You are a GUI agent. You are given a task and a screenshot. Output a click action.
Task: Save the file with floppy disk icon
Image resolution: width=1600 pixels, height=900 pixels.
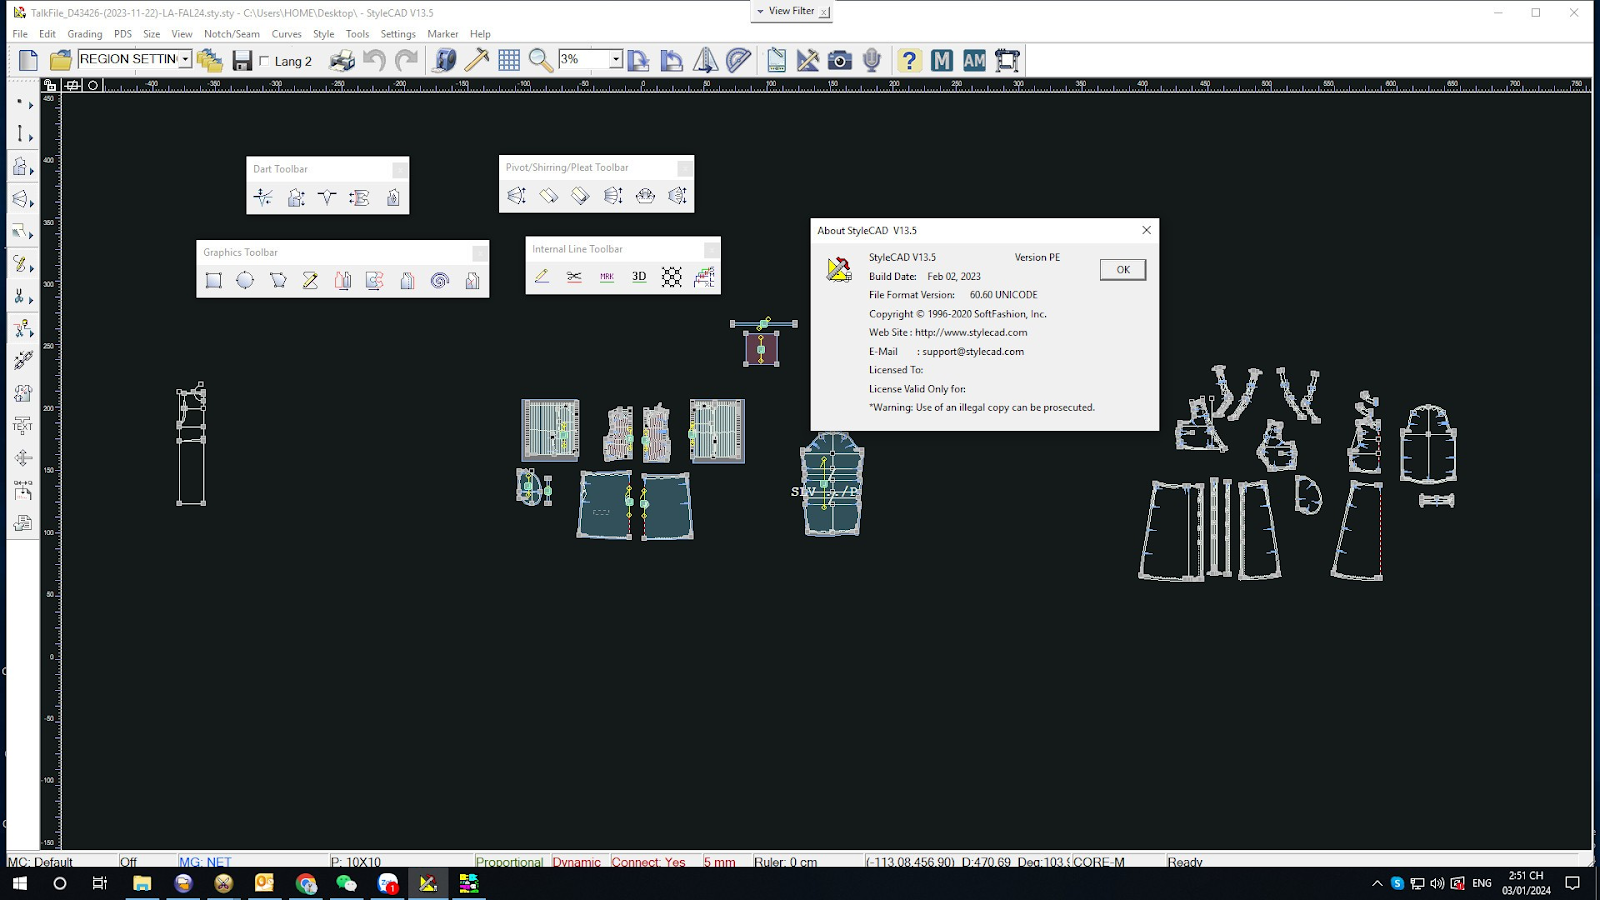(x=242, y=60)
